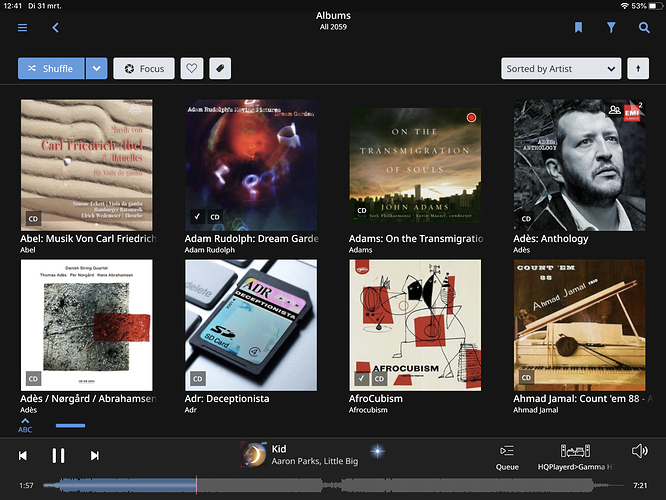The image size is (666, 500).
Task: Open the Abel Carl Friedrich album cover
Action: tap(87, 165)
